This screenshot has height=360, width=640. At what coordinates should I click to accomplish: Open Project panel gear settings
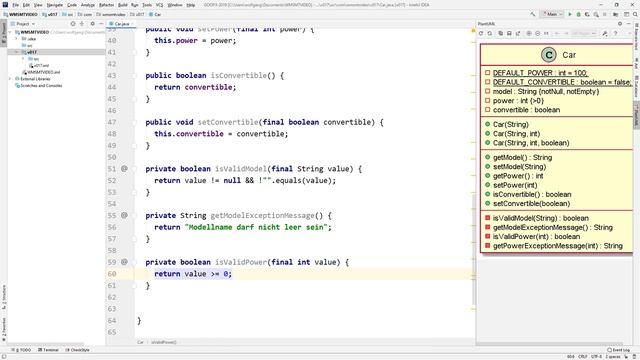point(93,24)
